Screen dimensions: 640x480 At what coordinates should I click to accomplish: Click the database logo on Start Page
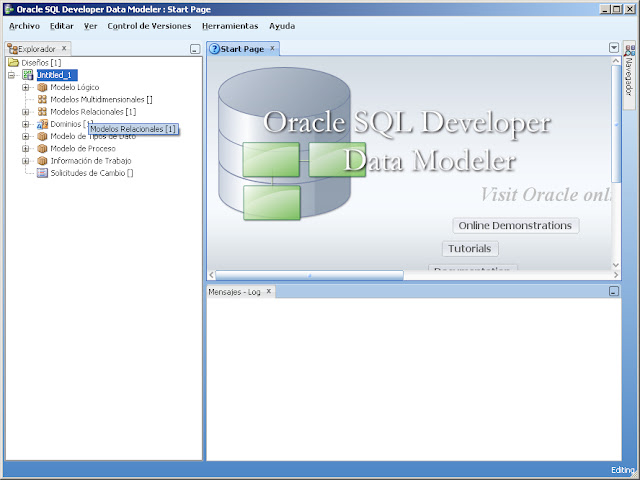284,144
